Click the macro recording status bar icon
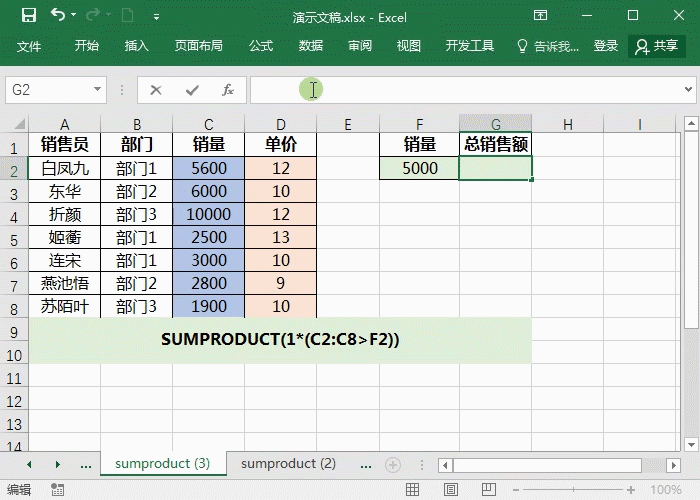This screenshot has height=500, width=700. click(x=57, y=490)
